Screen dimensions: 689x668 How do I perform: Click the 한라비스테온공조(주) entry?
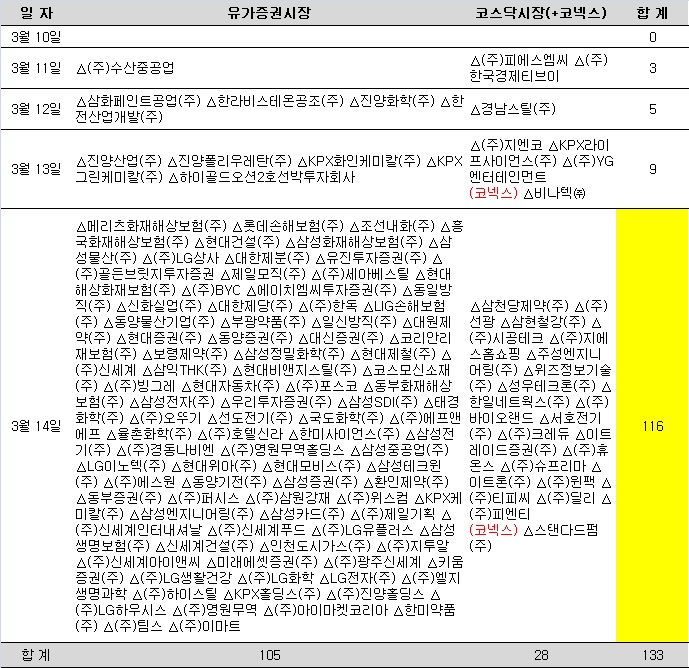pyautogui.click(x=275, y=101)
